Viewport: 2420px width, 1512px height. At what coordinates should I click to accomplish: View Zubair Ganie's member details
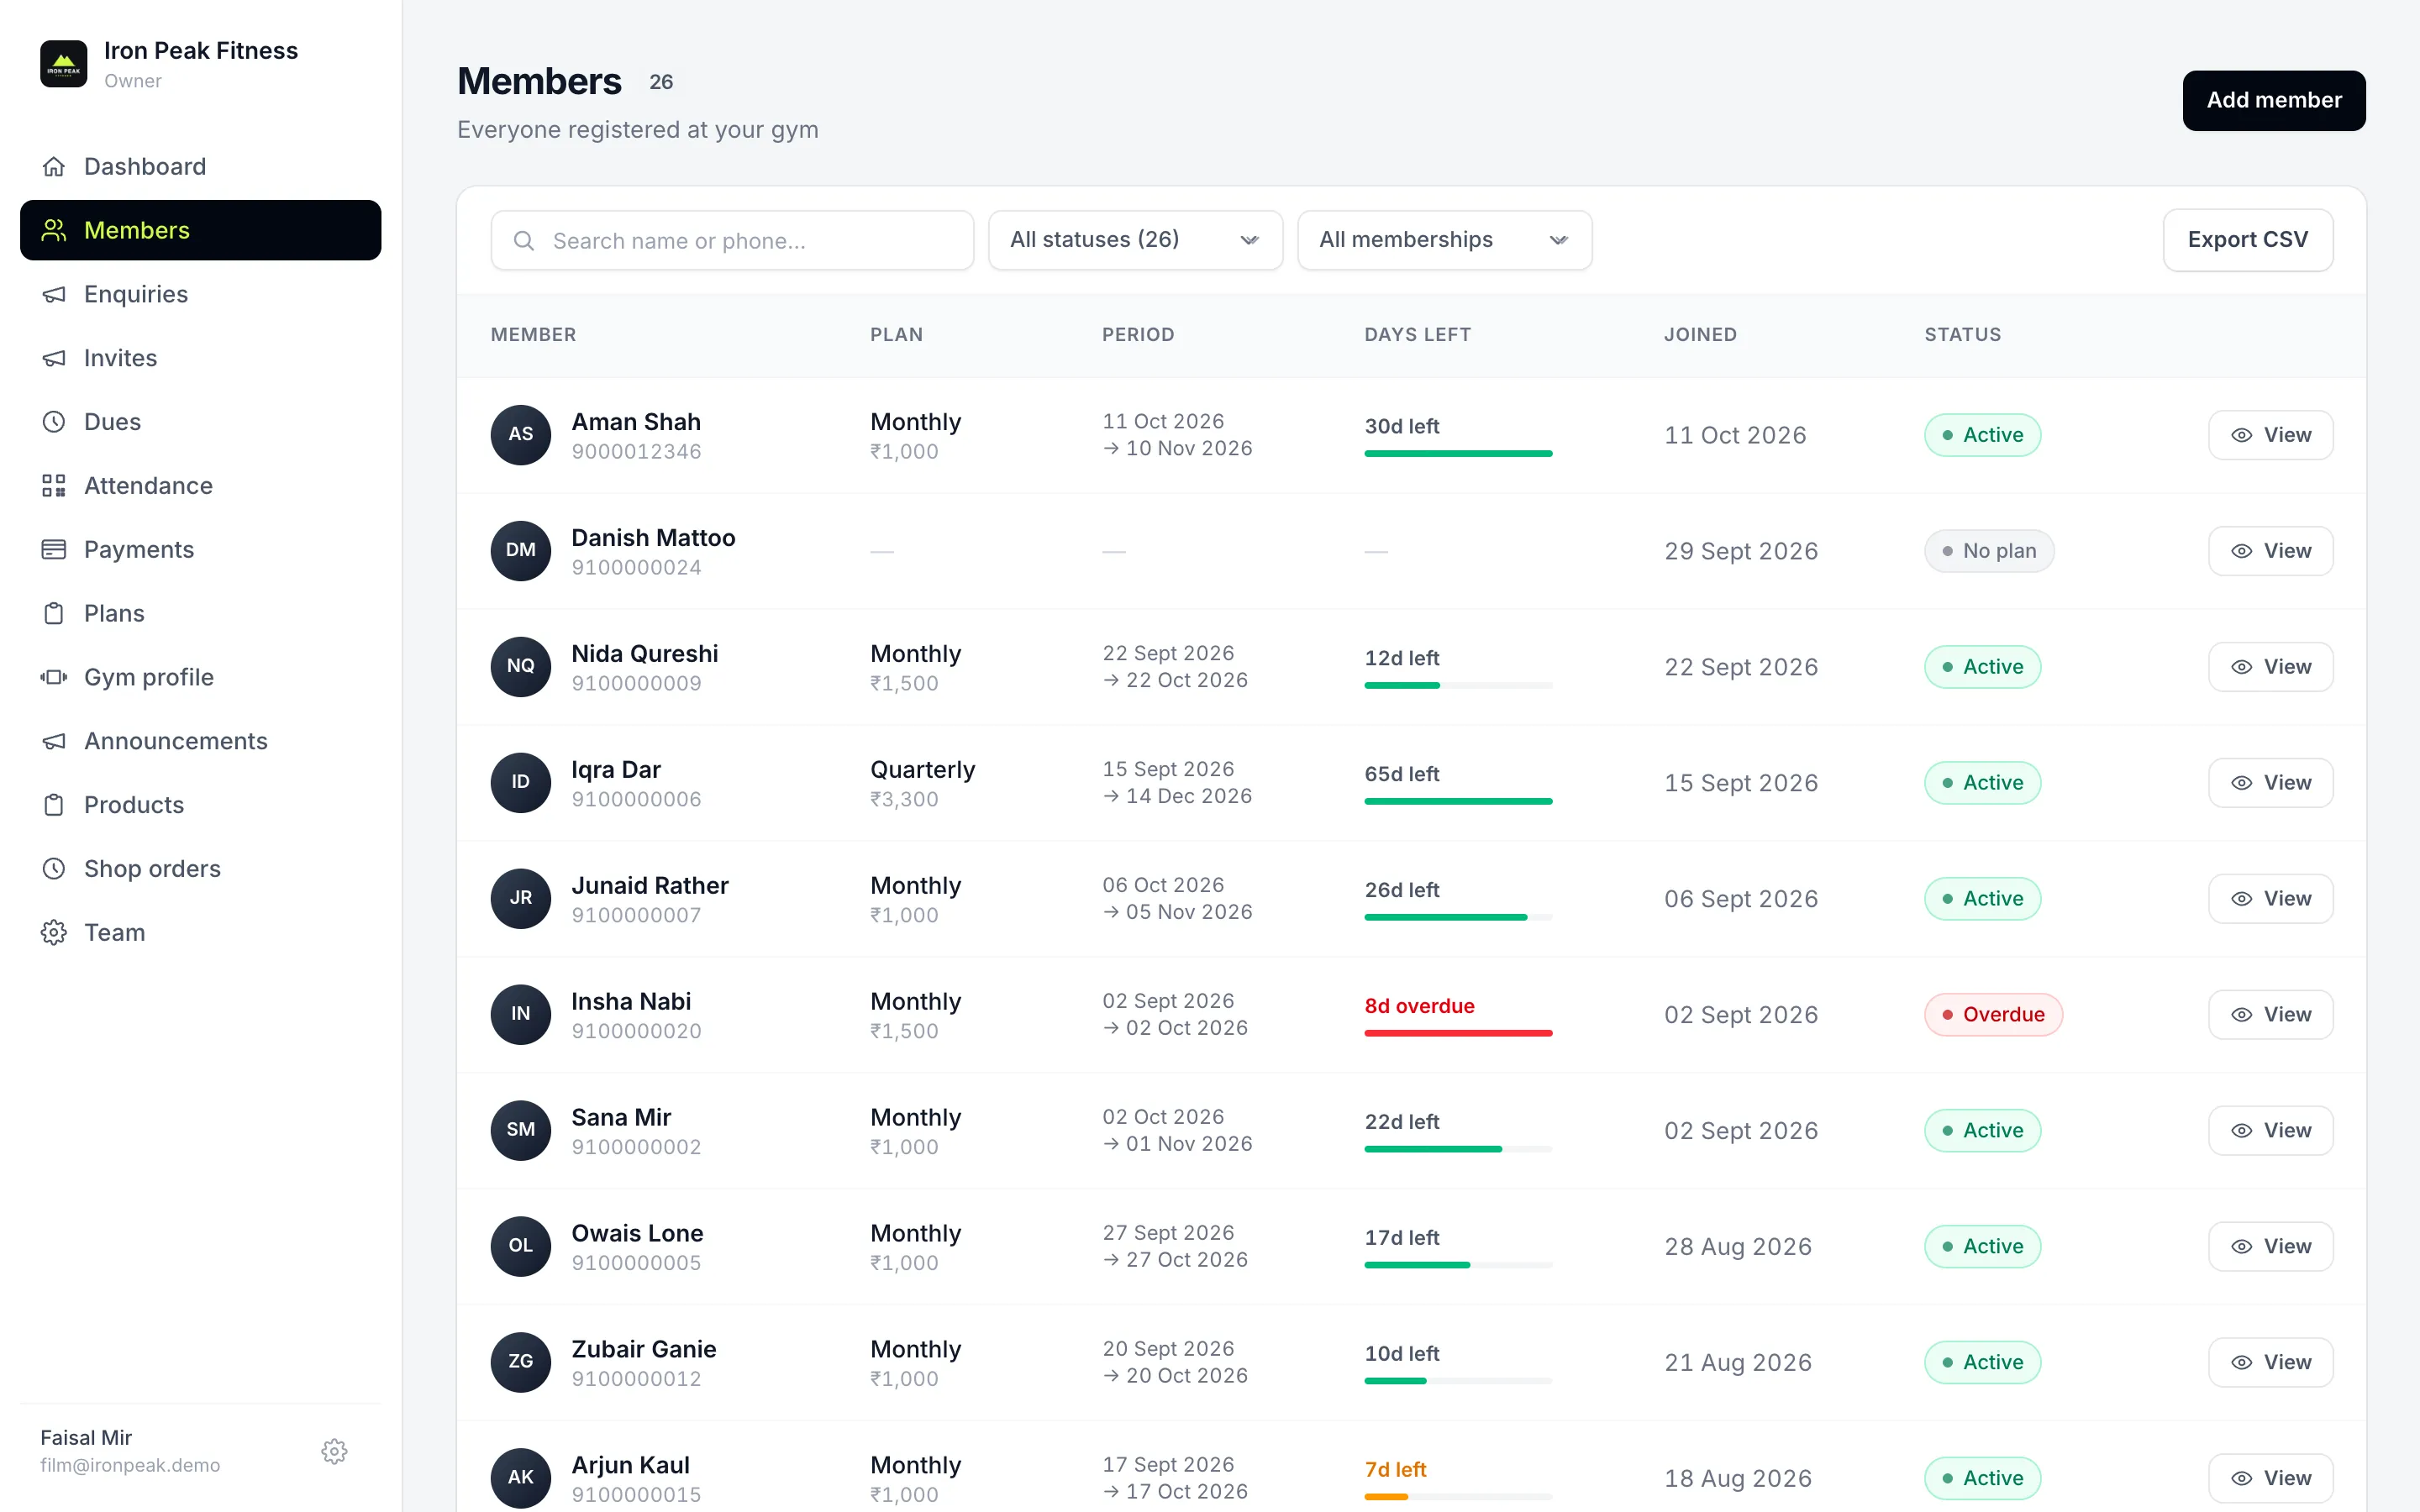click(x=2271, y=1363)
